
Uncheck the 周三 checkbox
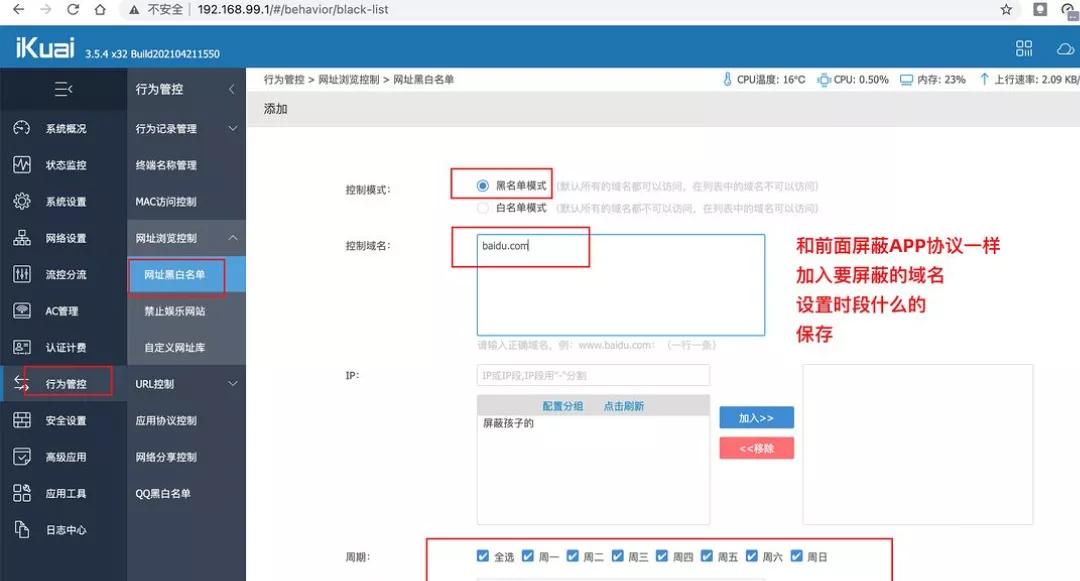click(x=617, y=555)
